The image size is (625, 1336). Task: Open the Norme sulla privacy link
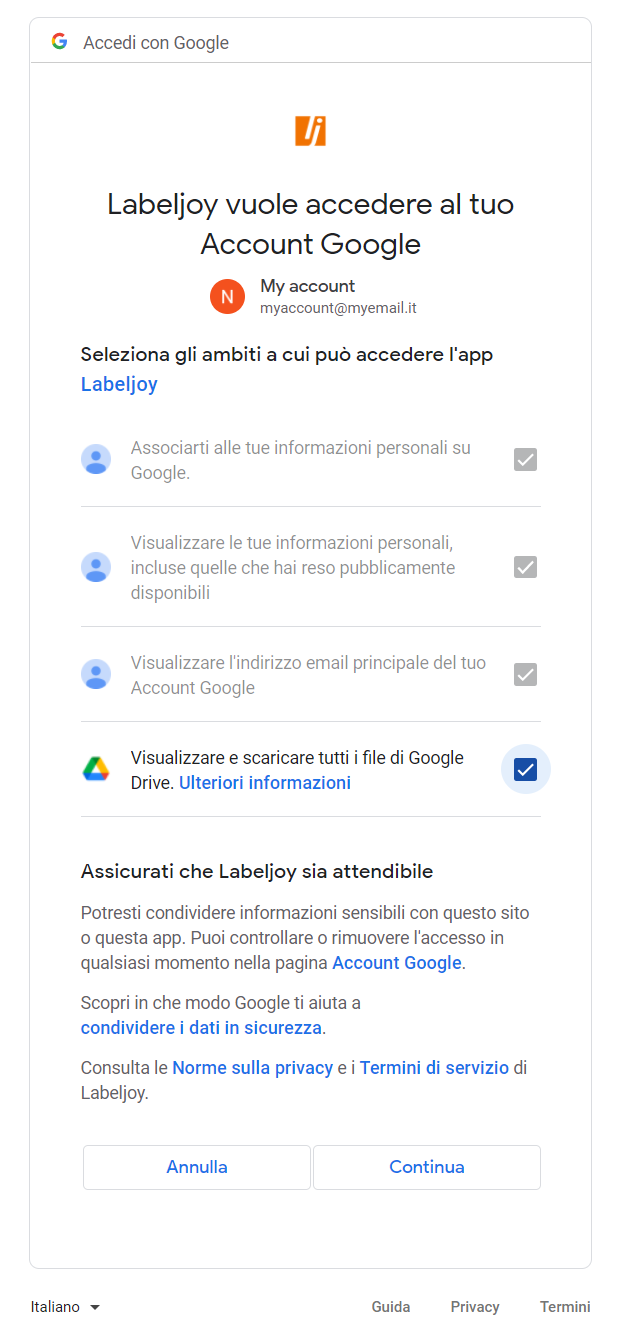pyautogui.click(x=253, y=1068)
